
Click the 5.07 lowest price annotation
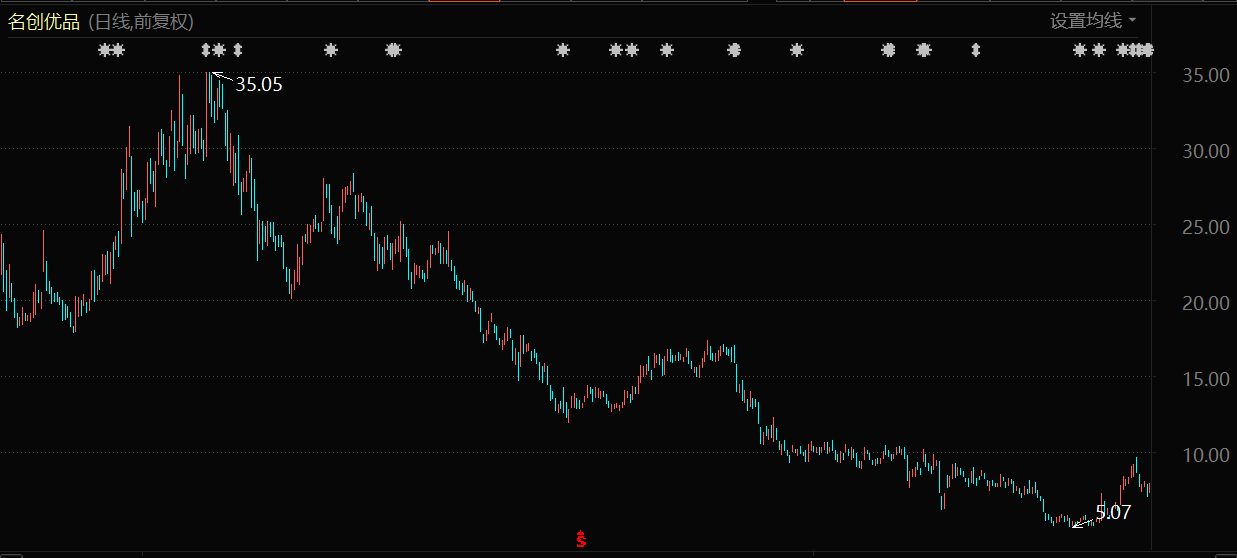[1113, 513]
